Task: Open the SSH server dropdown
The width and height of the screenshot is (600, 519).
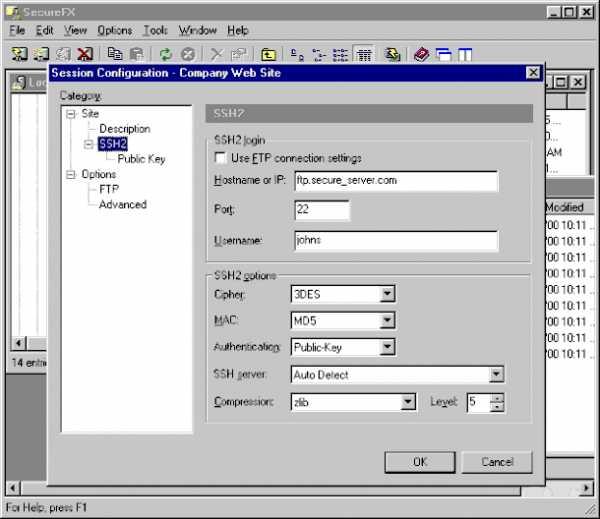Action: (x=496, y=374)
